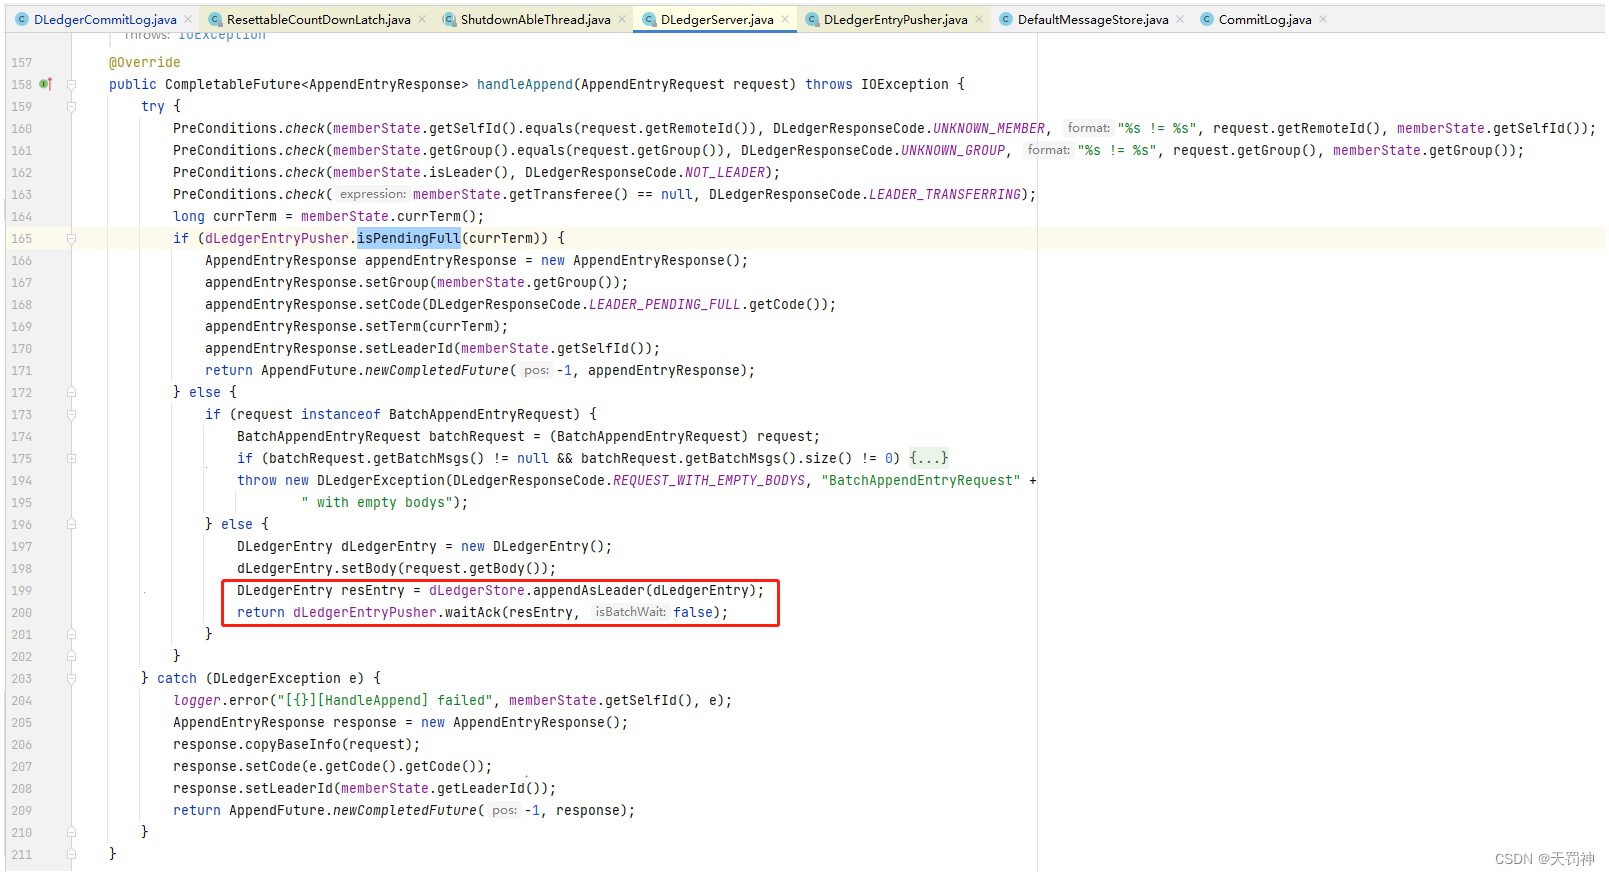The height and width of the screenshot is (875, 1609).
Task: Fold the inner else block at line 196
Action: click(71, 524)
